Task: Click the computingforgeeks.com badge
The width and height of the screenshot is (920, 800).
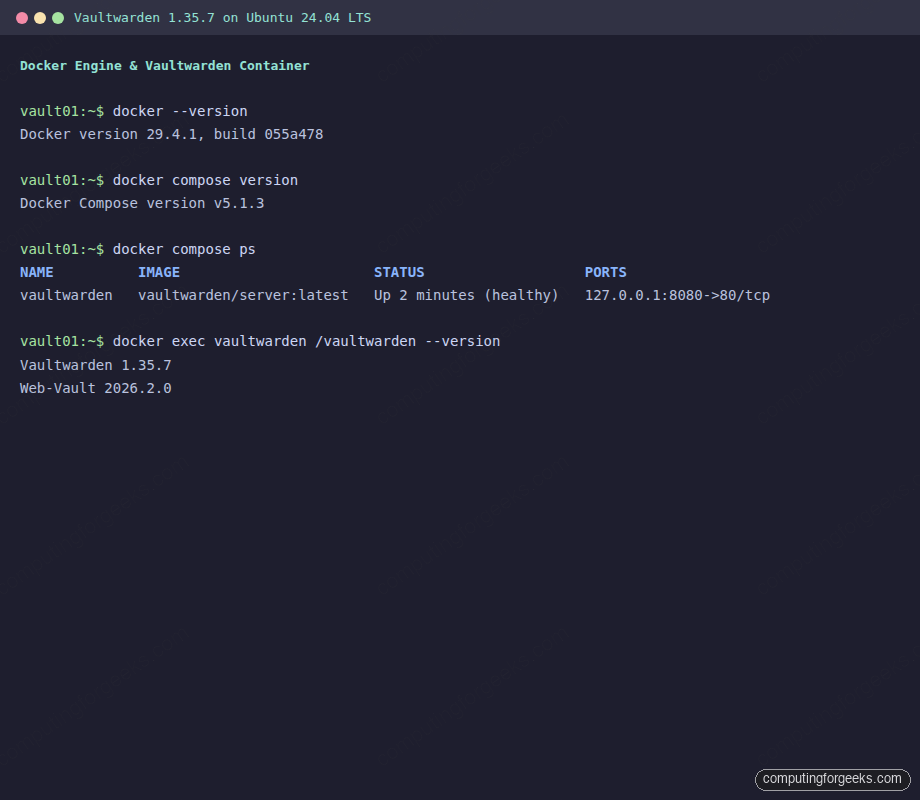Action: 832,779
